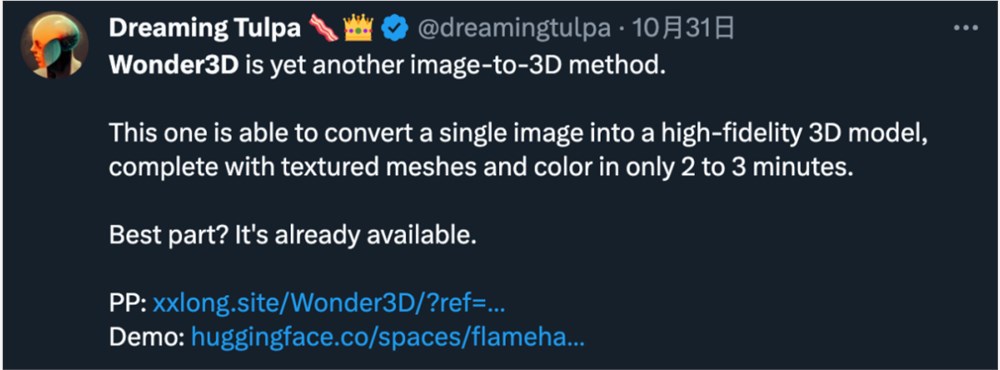Click the bold Wonder3D word
1000x370 pixels.
(x=174, y=66)
